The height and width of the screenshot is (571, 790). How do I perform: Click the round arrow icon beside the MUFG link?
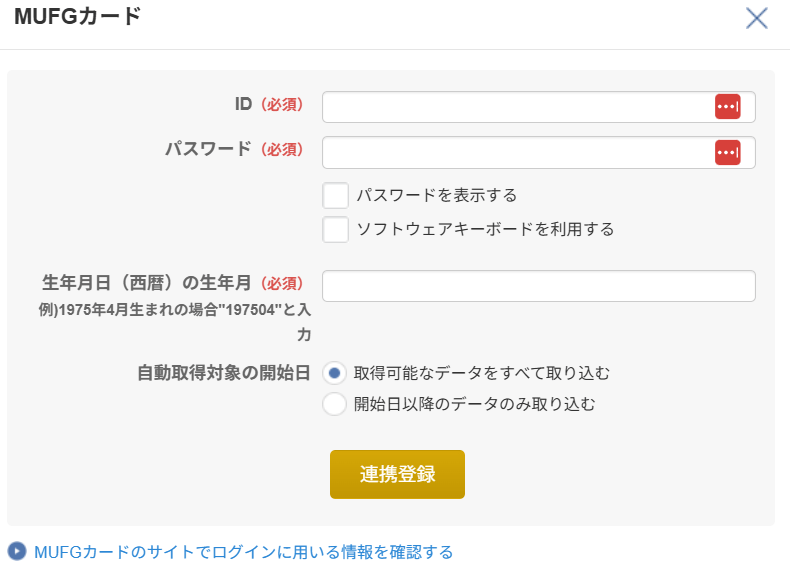point(17,551)
